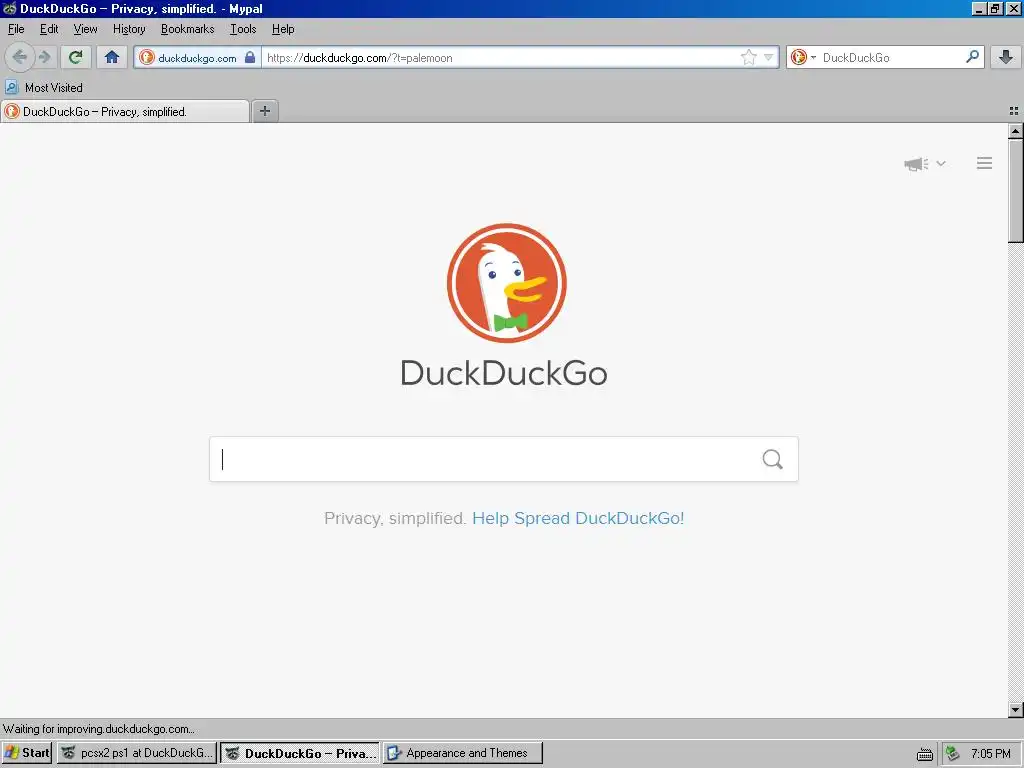The height and width of the screenshot is (768, 1024).
Task: Bookmark this page with the star icon
Action: (x=748, y=57)
